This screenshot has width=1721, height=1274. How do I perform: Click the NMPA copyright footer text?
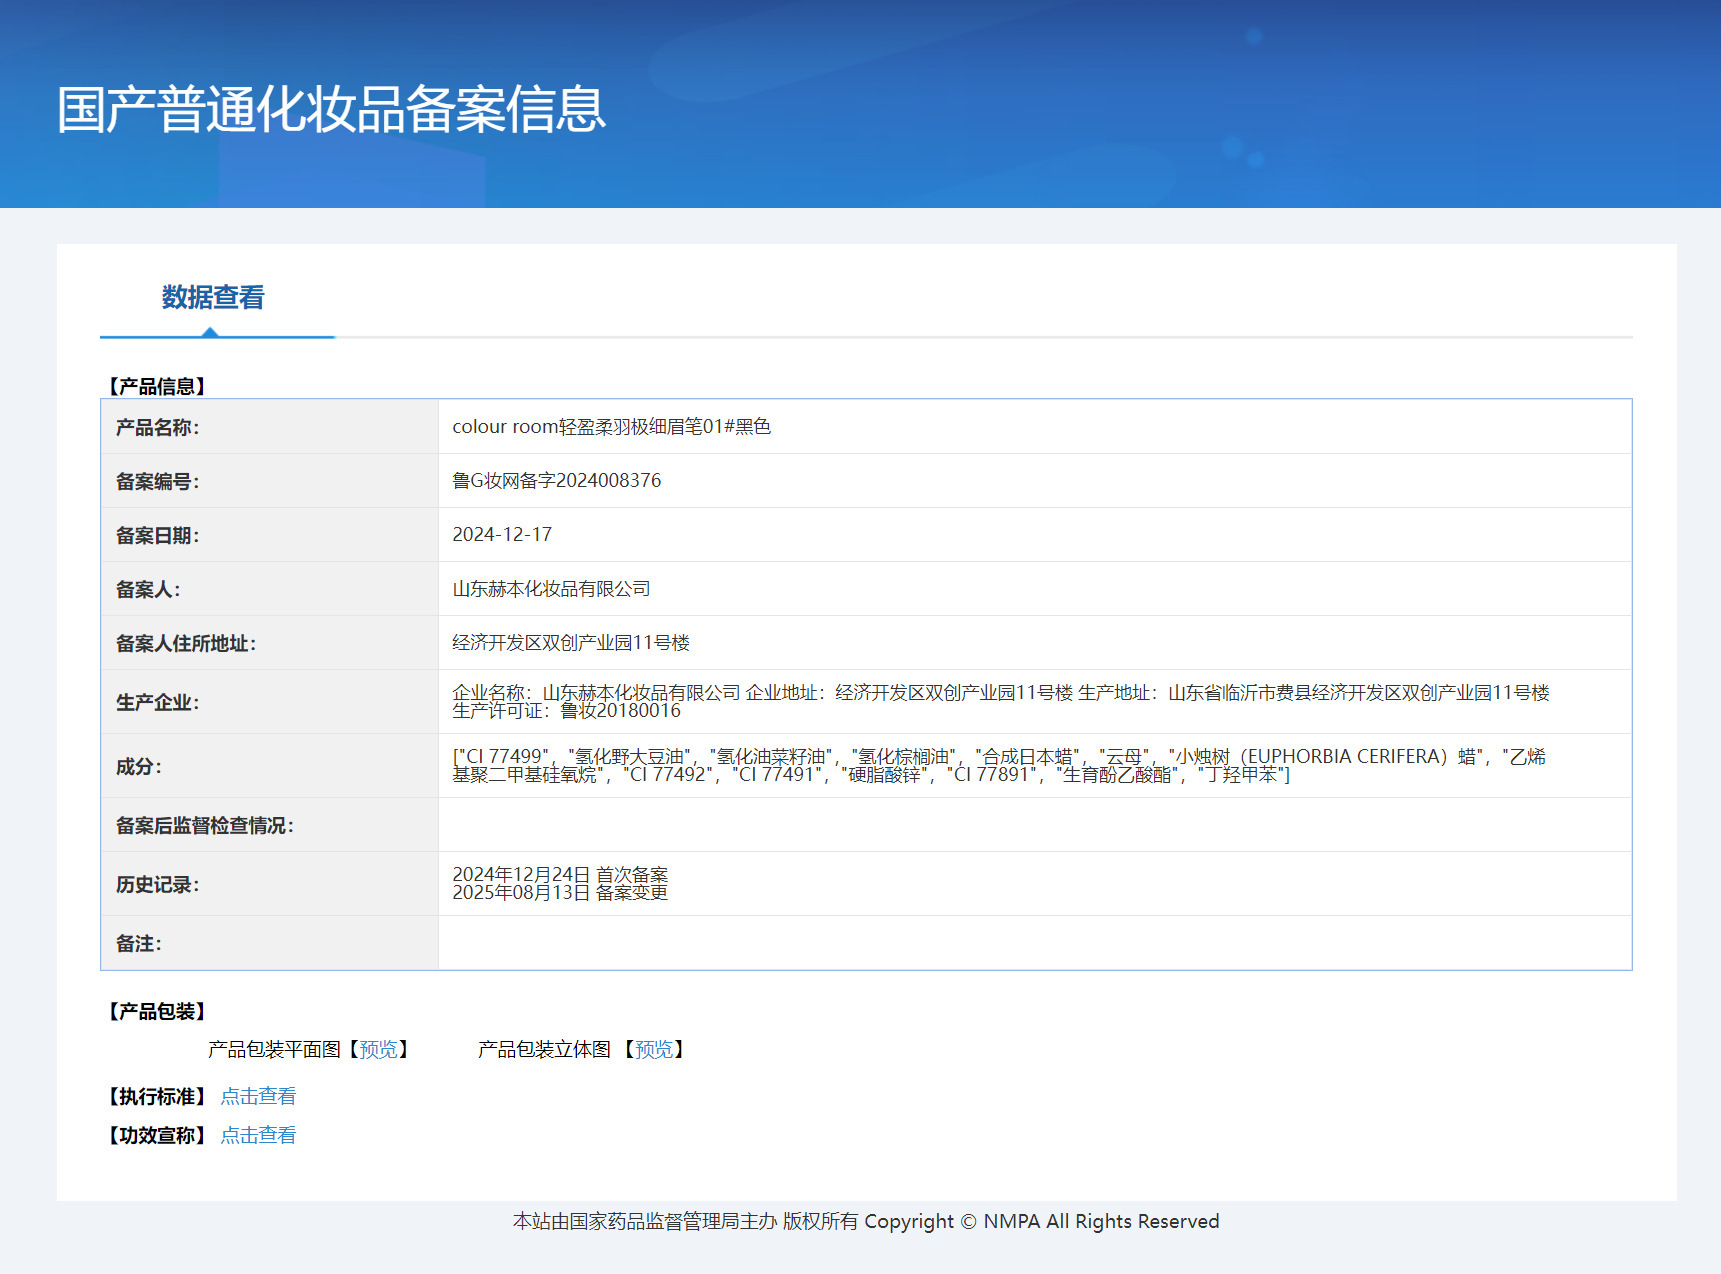click(x=866, y=1221)
